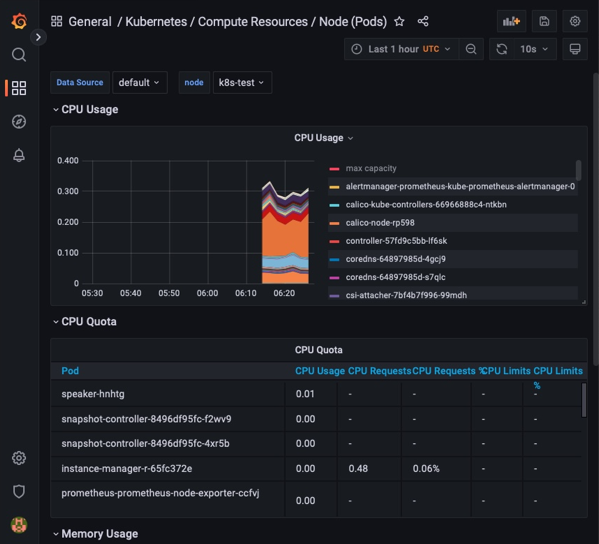Image resolution: width=599 pixels, height=544 pixels.
Task: Open the Alerting bell icon
Action: pyautogui.click(x=19, y=155)
